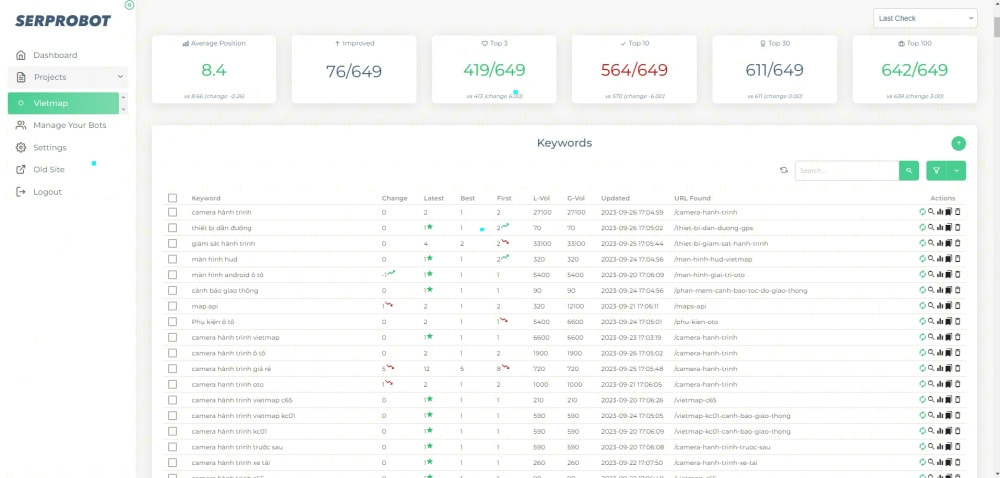Click the Top 3 card value '419/649'
The width and height of the screenshot is (1000, 478).
pyautogui.click(x=494, y=70)
